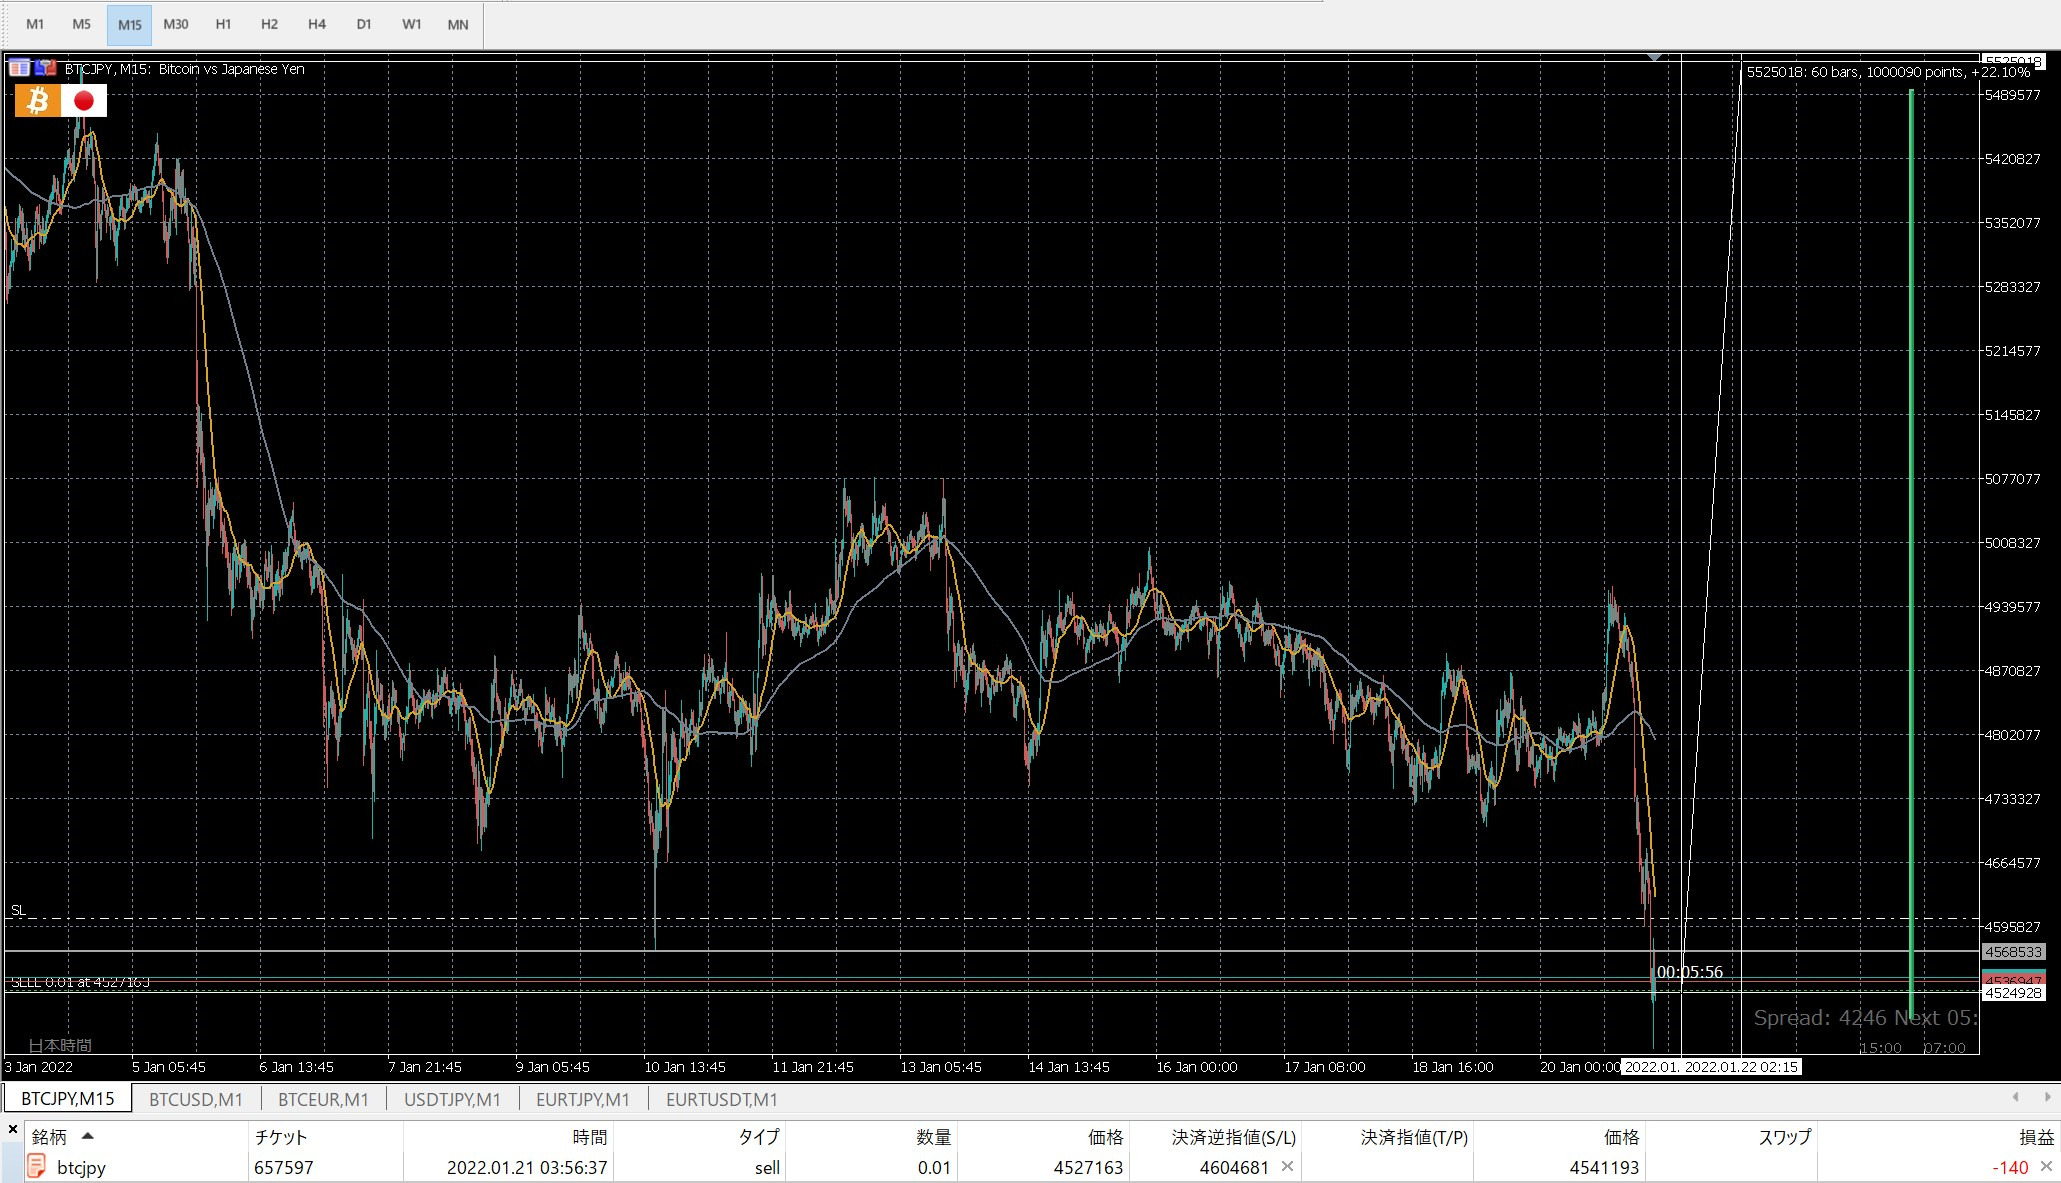Sort by 銘柄 column header arrow
The height and width of the screenshot is (1183, 2061).
[87, 1136]
